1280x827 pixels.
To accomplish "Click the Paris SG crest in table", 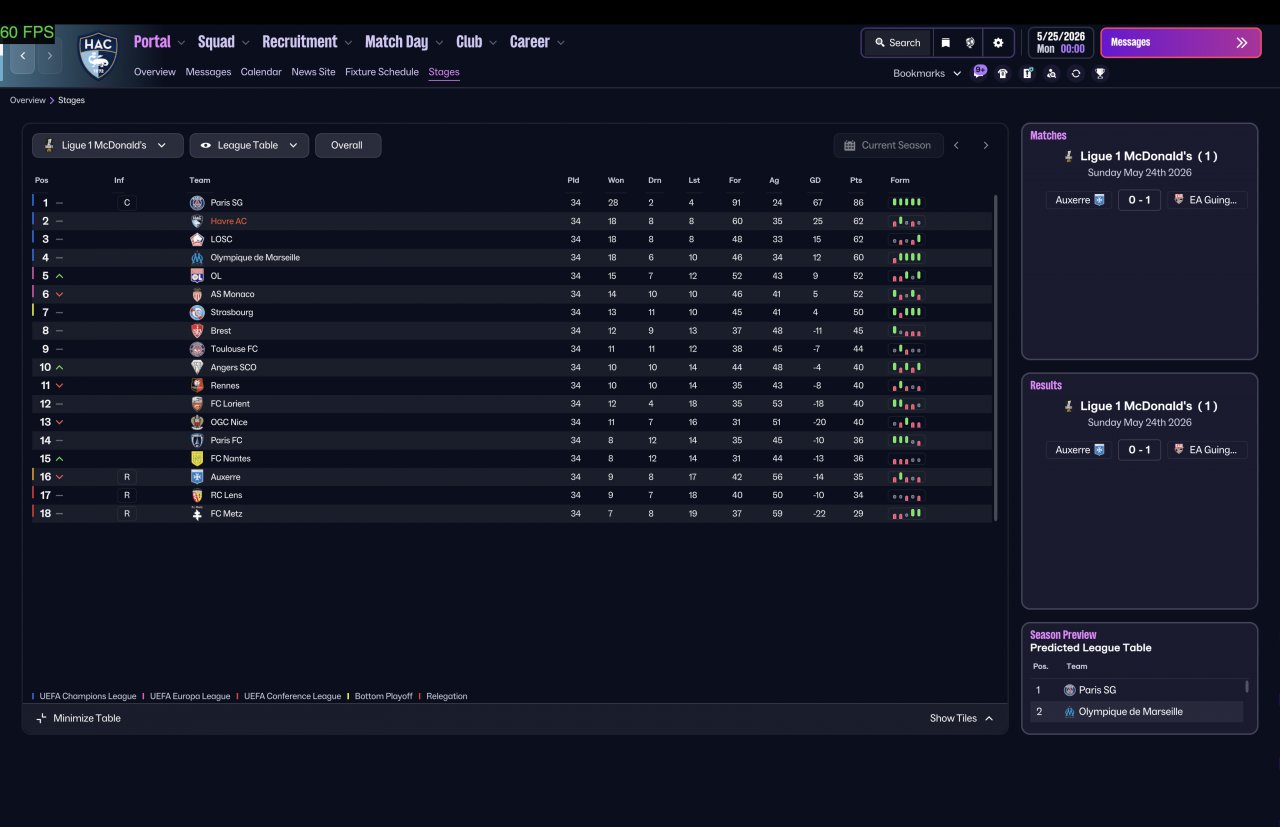I will tap(197, 203).
